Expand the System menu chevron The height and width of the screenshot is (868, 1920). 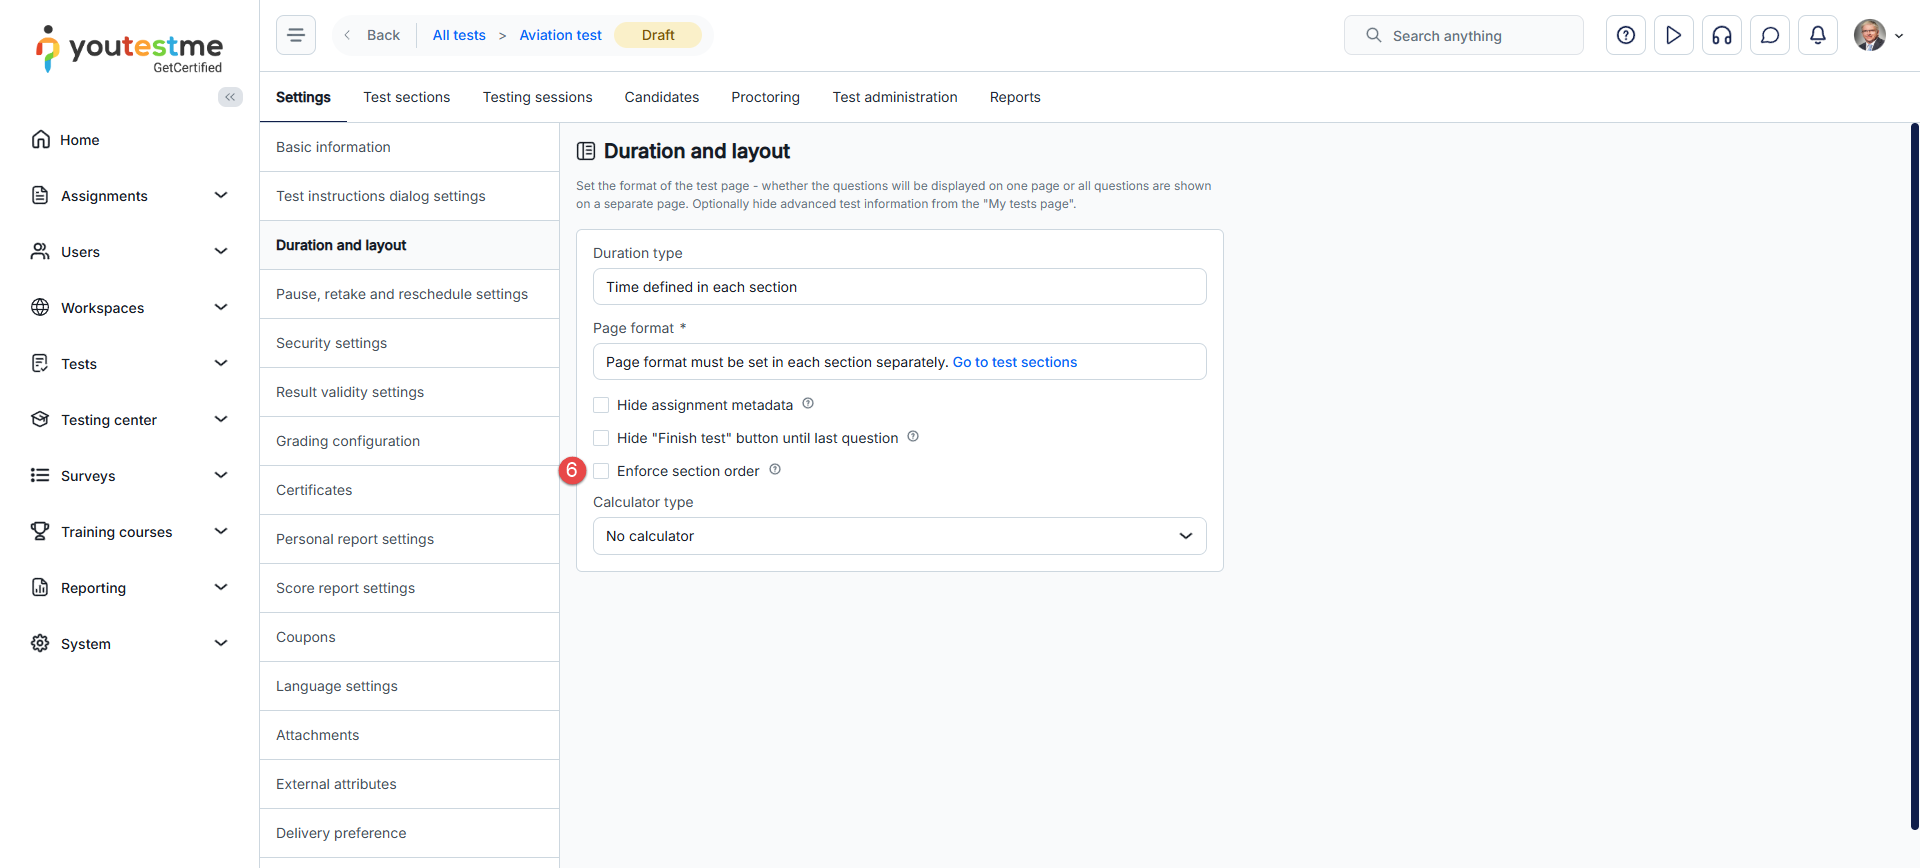pos(221,643)
